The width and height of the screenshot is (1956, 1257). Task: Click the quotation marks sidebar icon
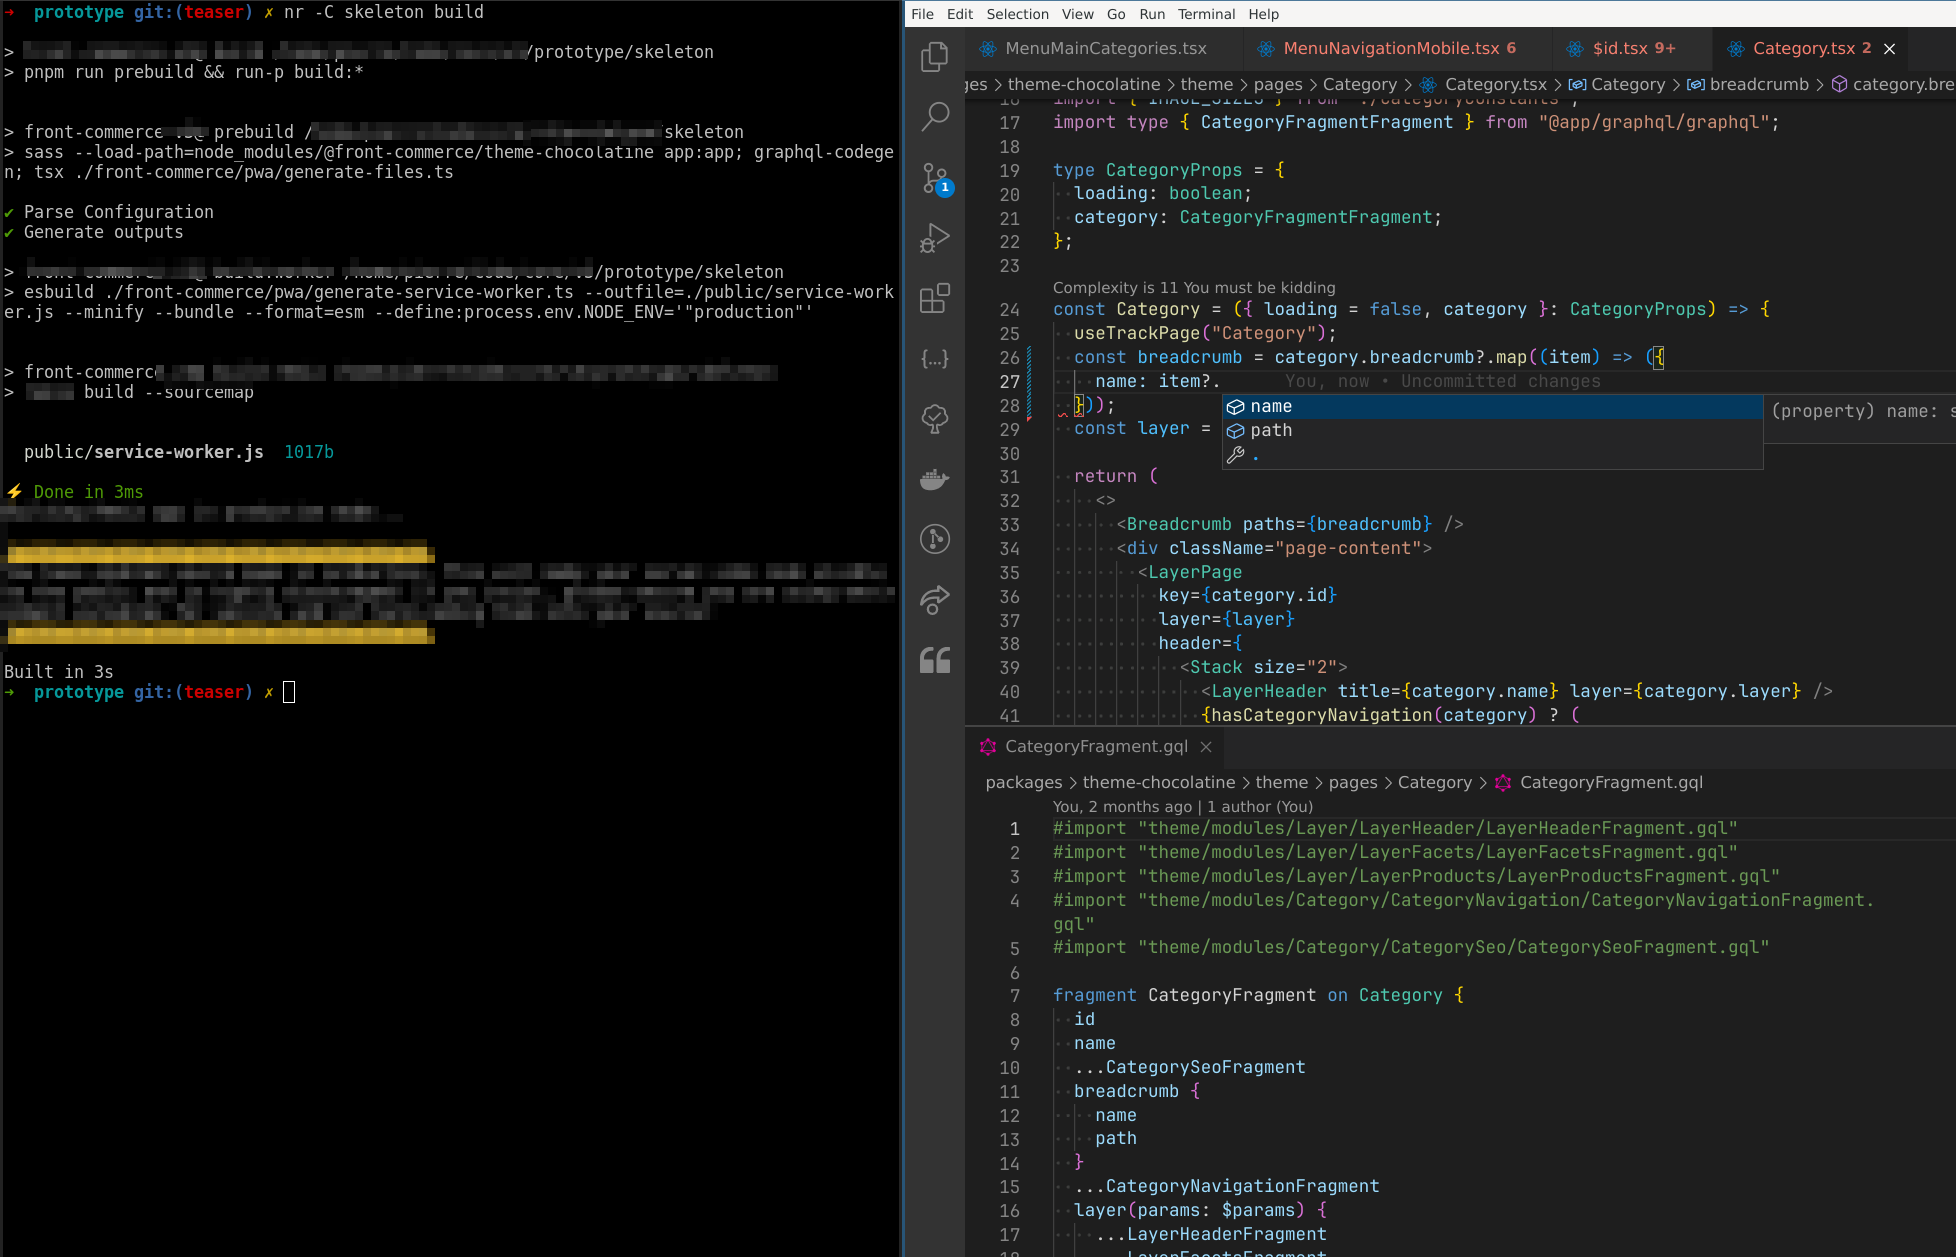click(x=934, y=660)
